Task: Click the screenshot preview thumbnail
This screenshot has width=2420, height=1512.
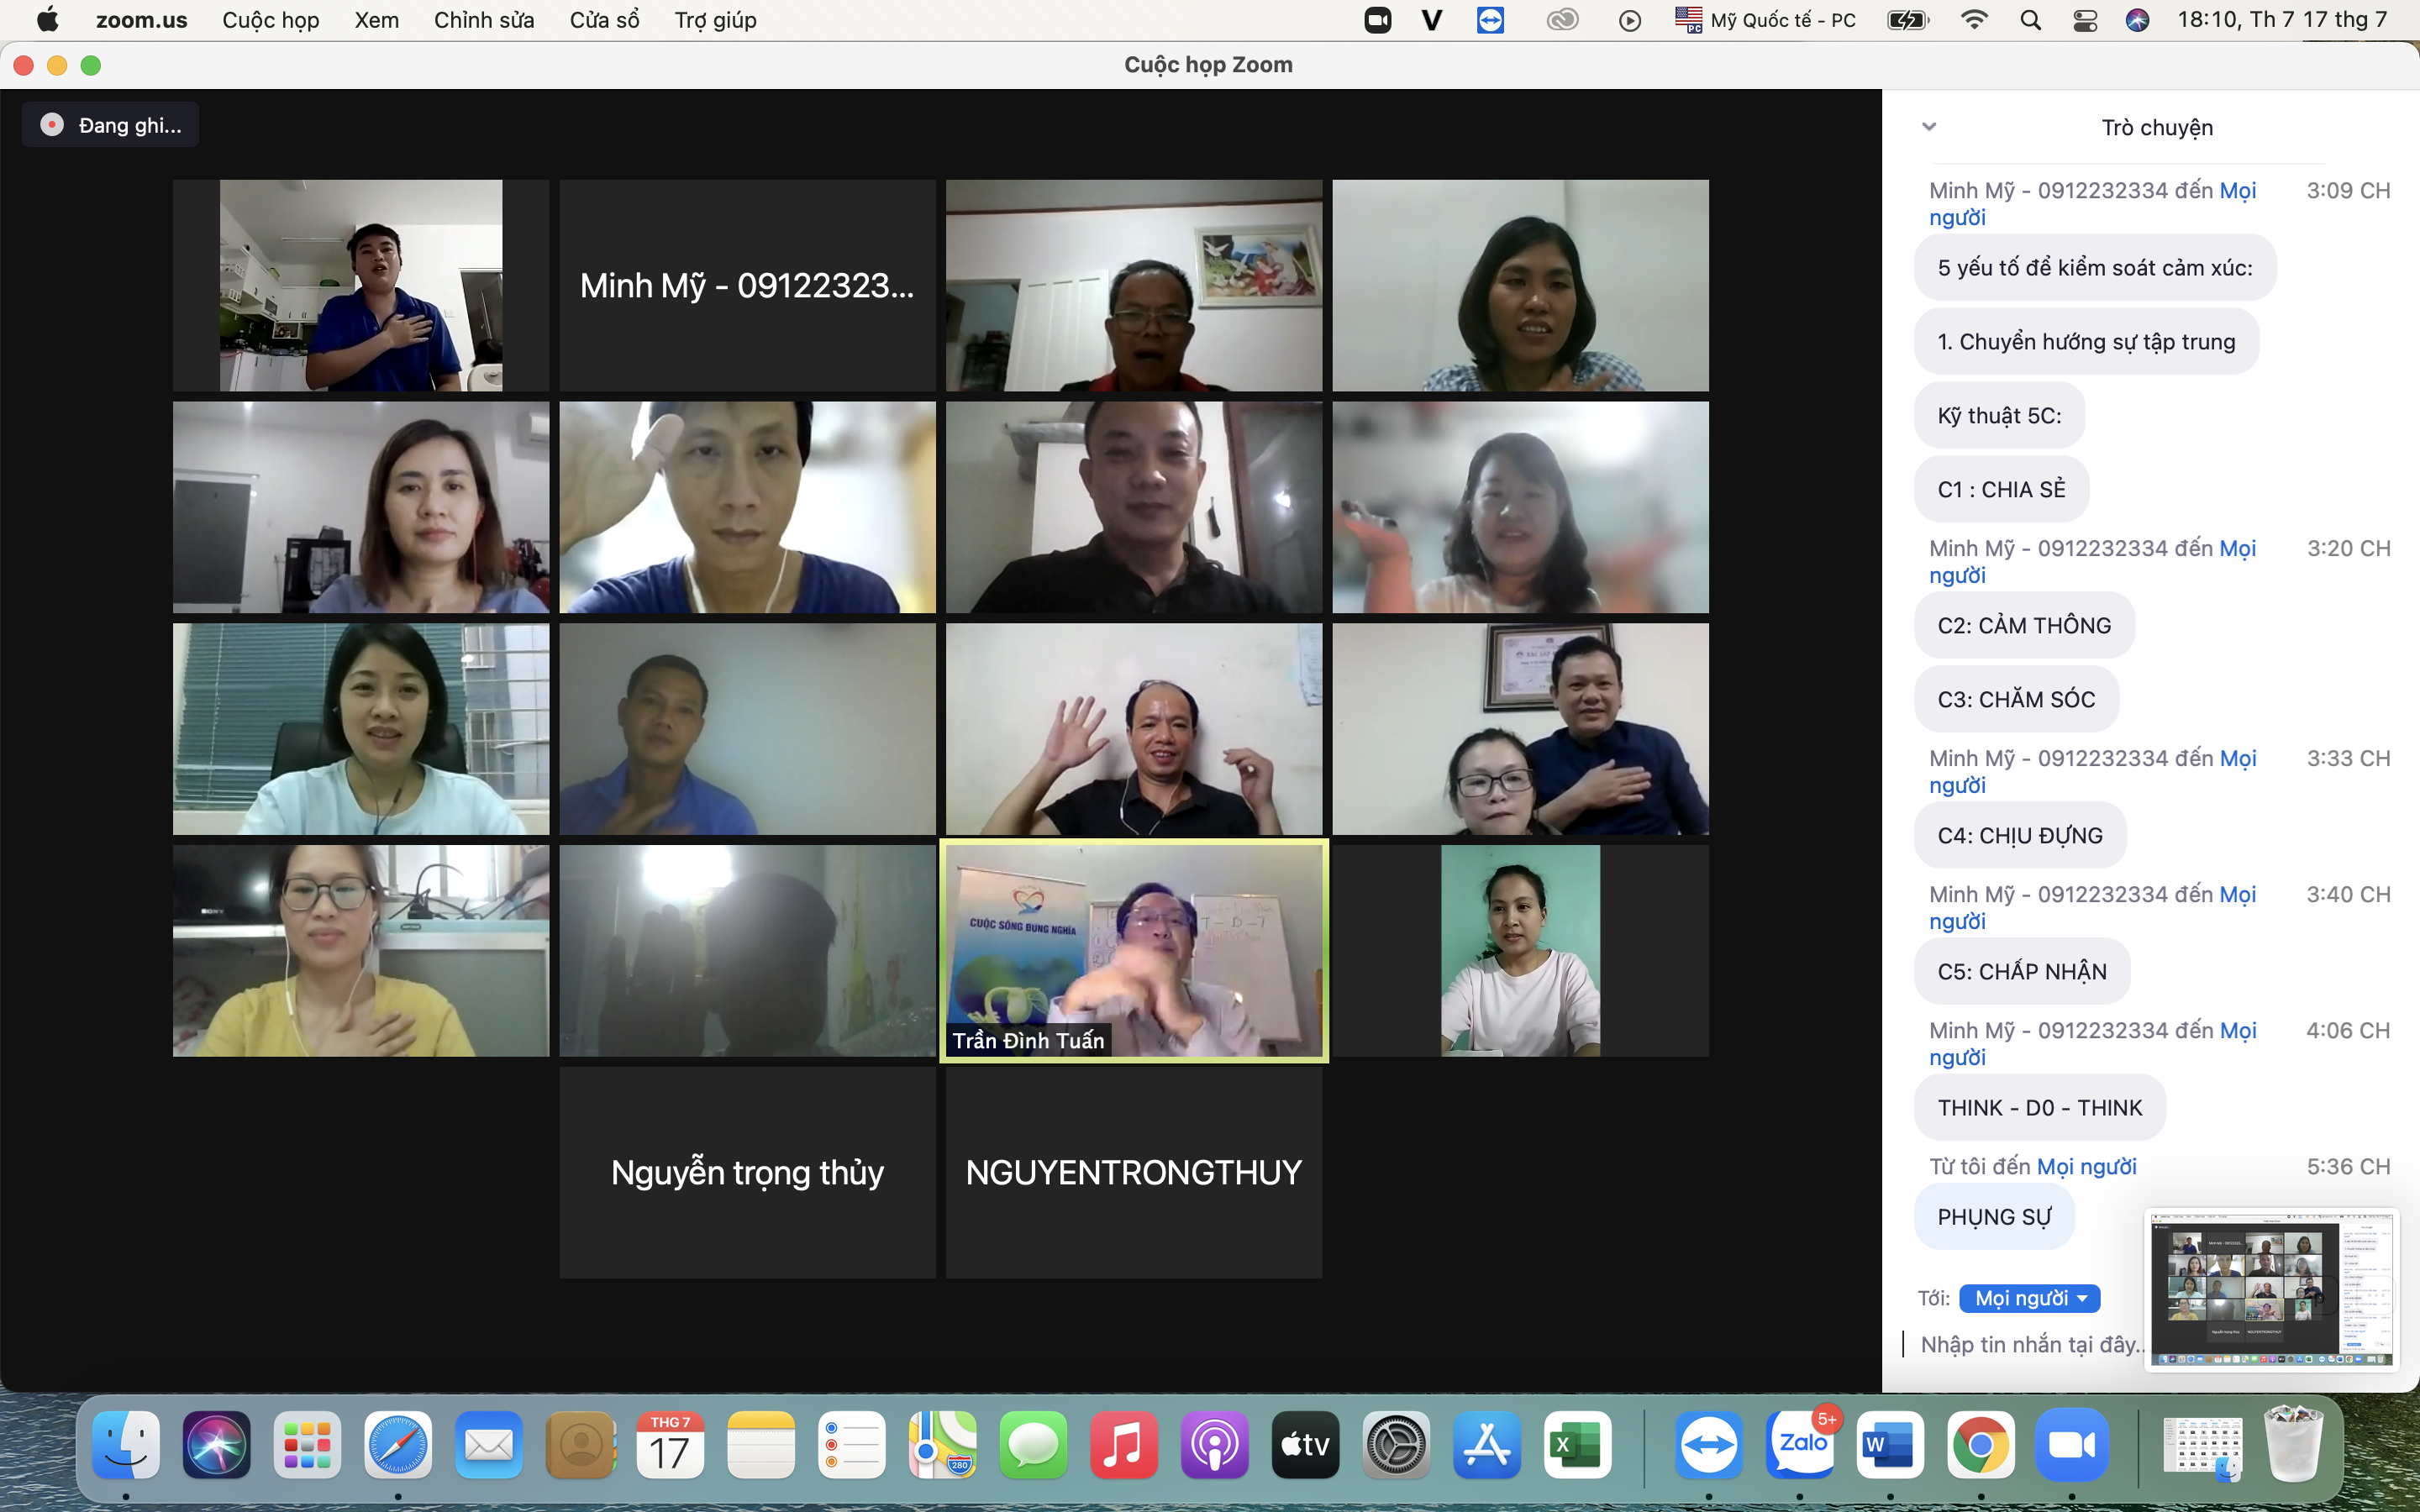Action: point(2272,1290)
